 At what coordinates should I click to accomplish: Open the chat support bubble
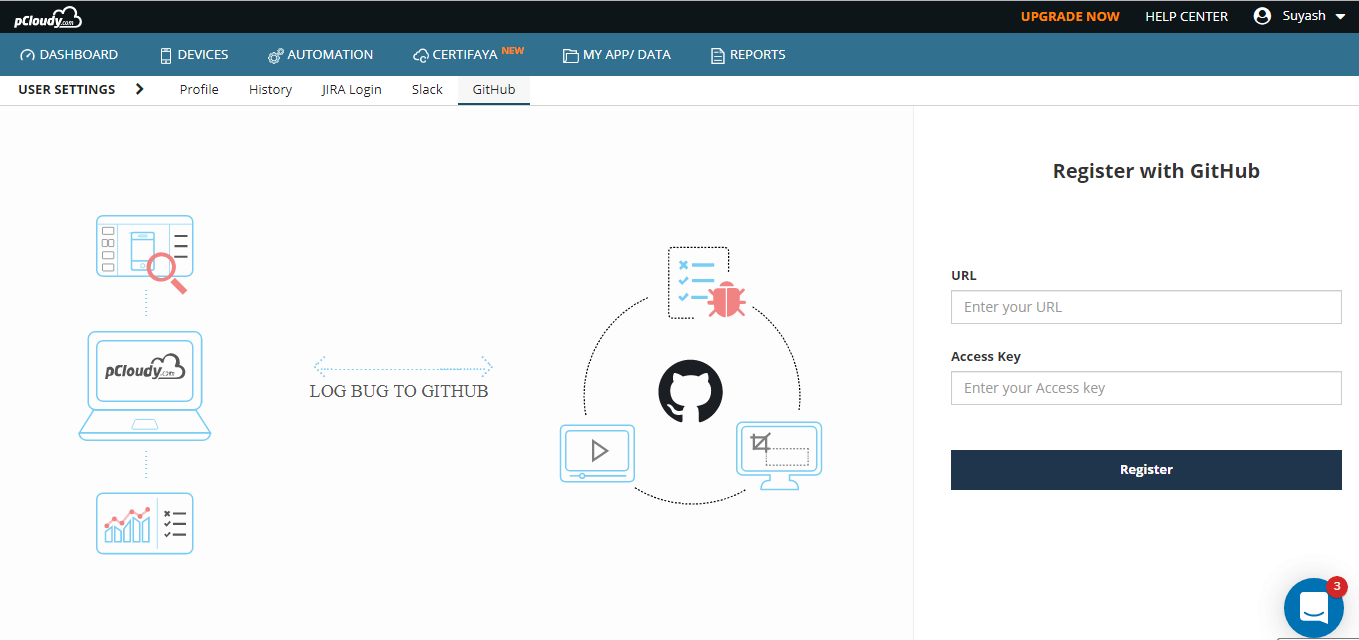point(1313,608)
